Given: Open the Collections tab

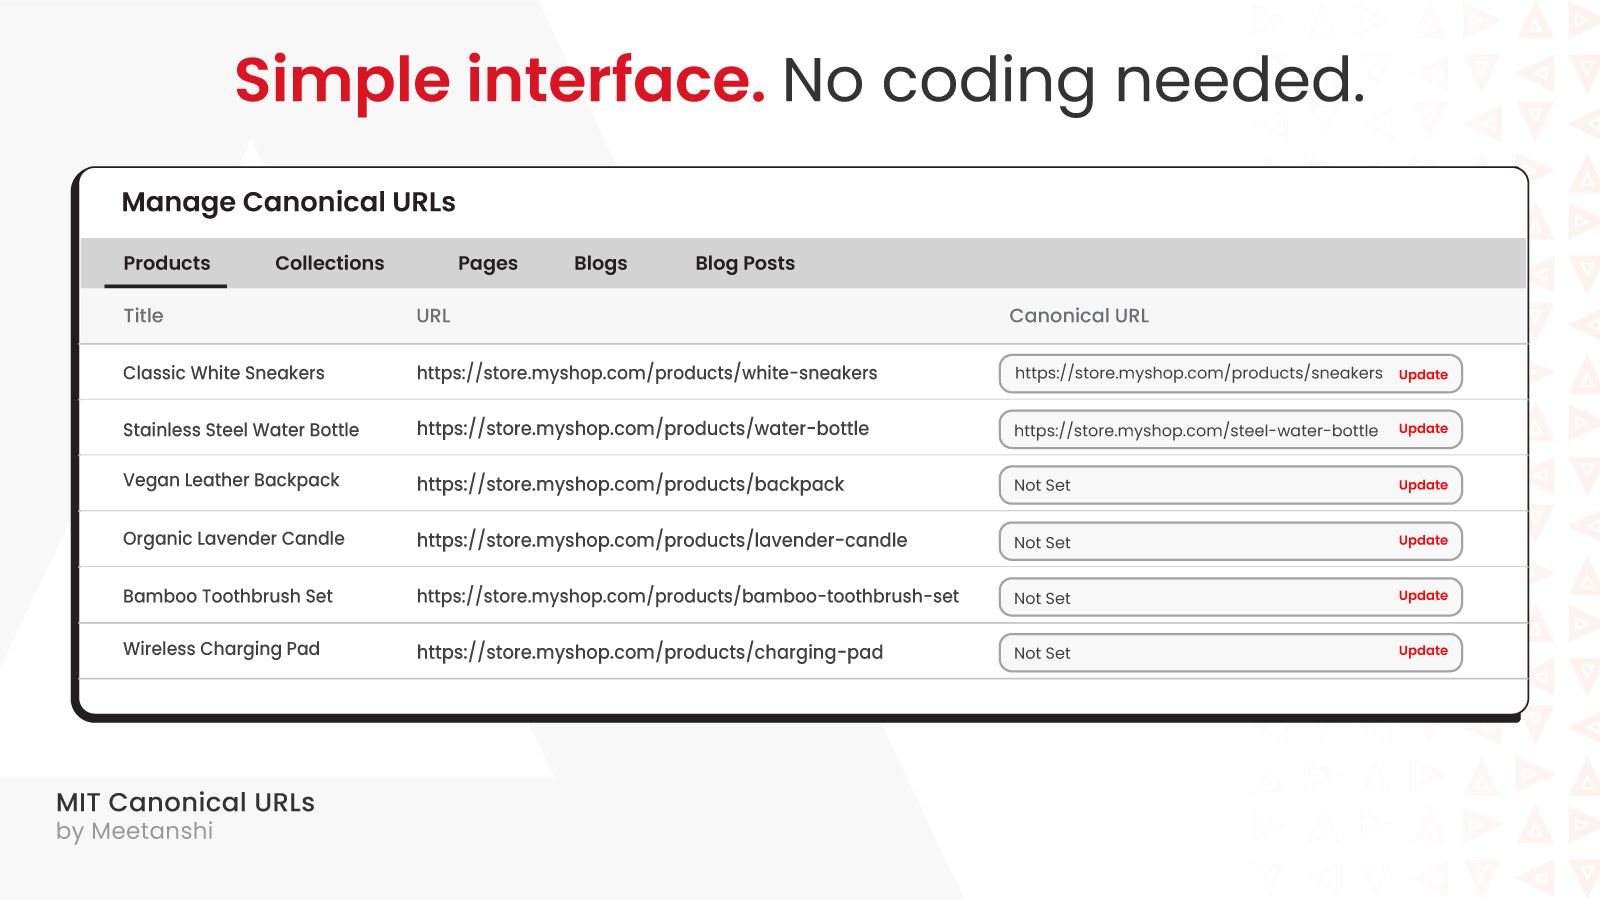Looking at the screenshot, I should click(329, 263).
